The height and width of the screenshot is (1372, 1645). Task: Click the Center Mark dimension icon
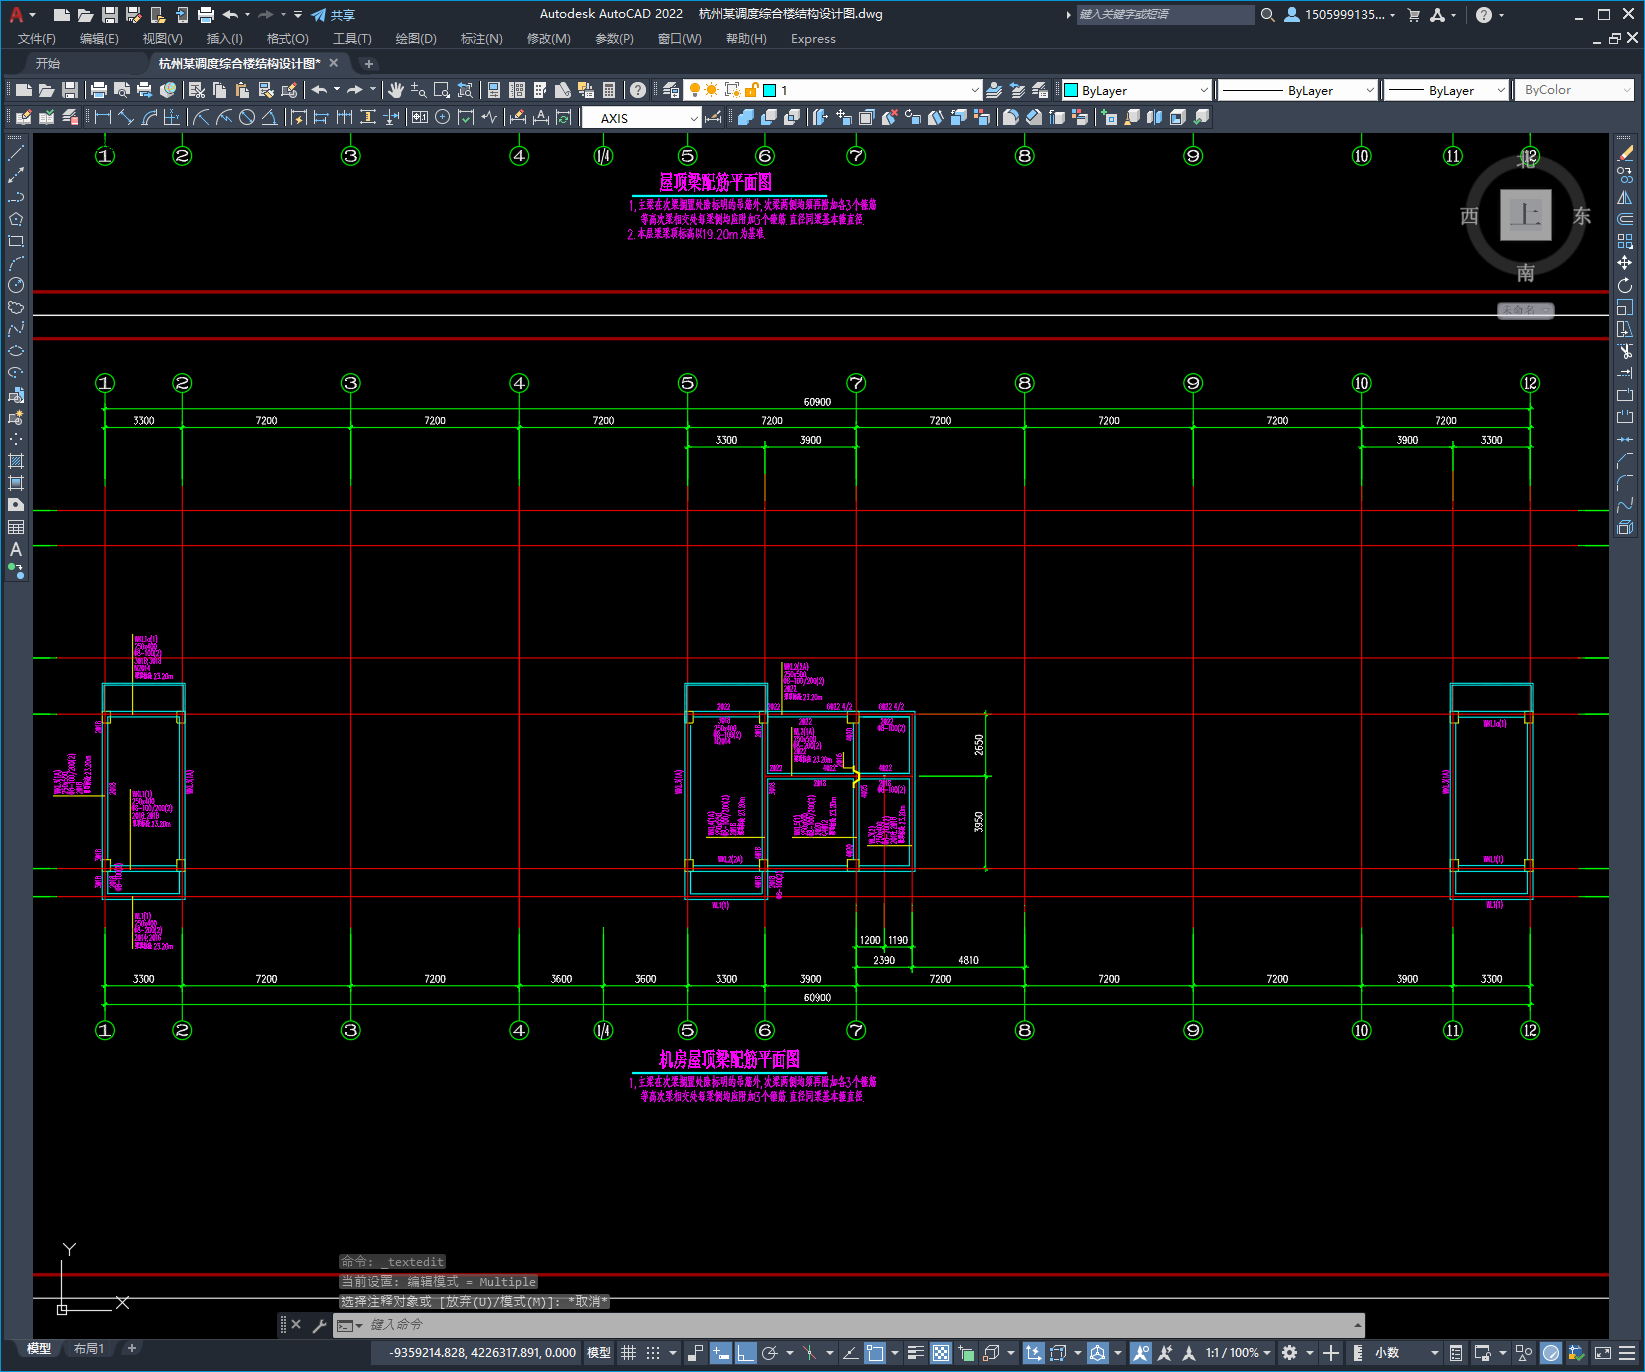tap(443, 117)
